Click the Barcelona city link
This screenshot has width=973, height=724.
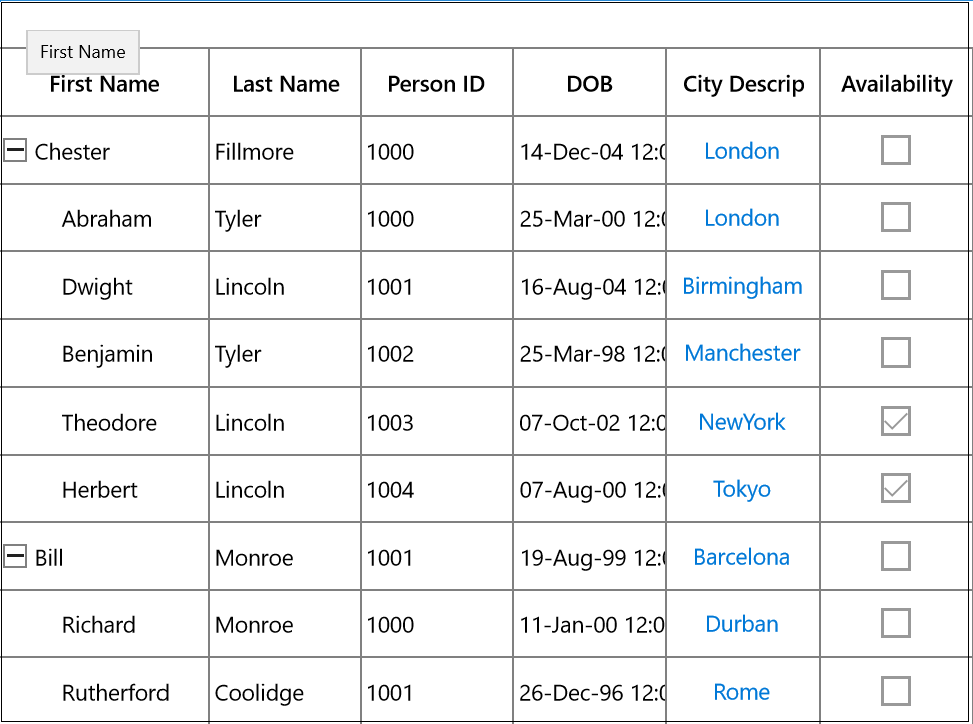point(742,557)
